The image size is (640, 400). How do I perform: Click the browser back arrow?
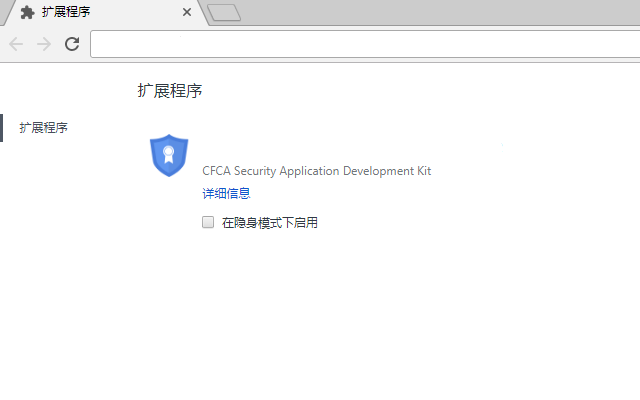16,44
